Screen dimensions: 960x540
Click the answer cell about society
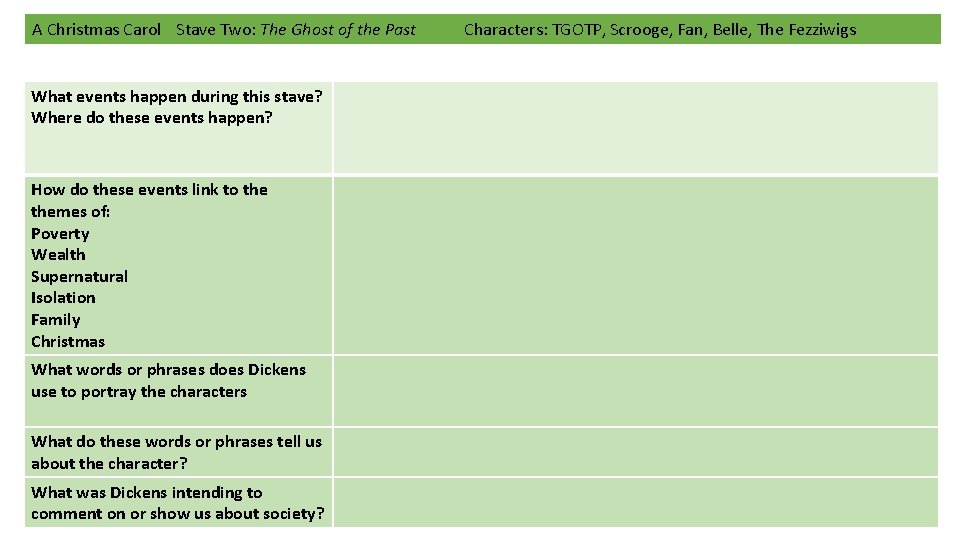pos(636,503)
